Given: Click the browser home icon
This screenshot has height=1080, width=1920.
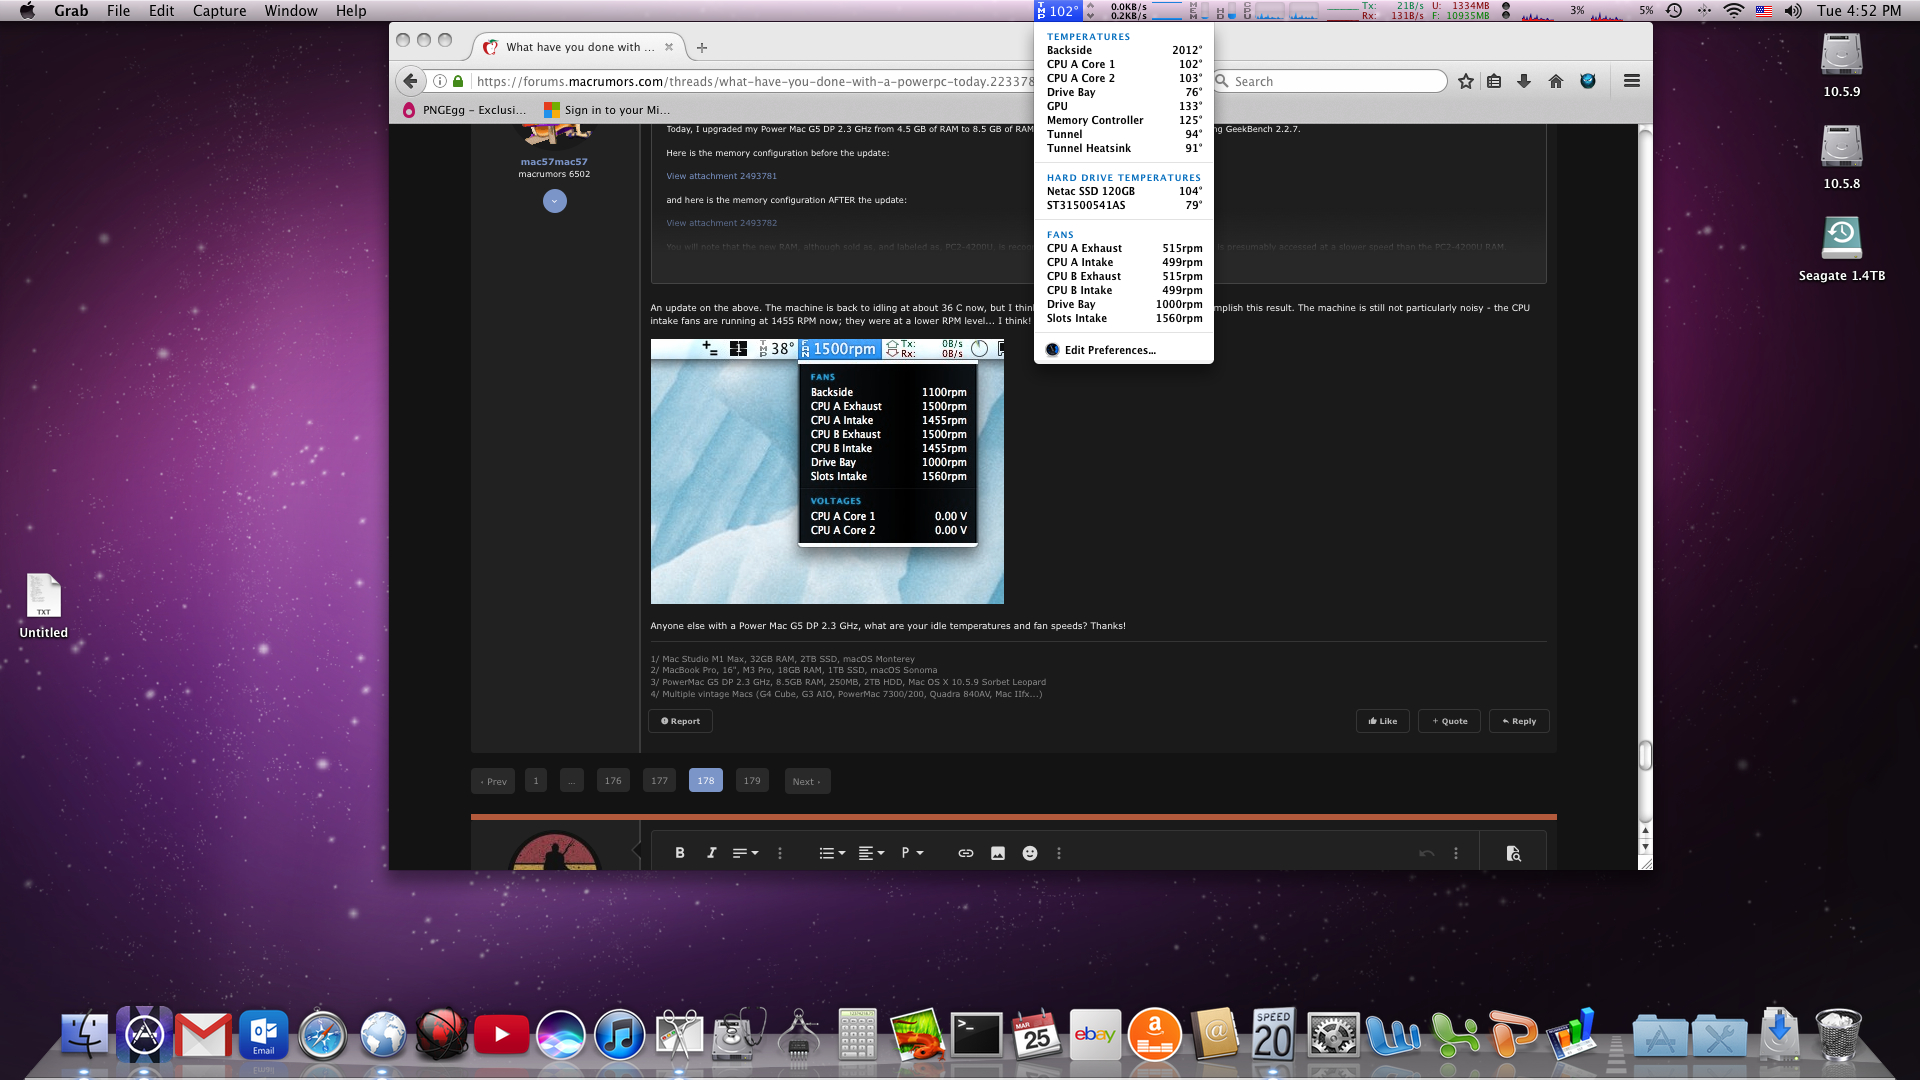Looking at the screenshot, I should click(1555, 81).
